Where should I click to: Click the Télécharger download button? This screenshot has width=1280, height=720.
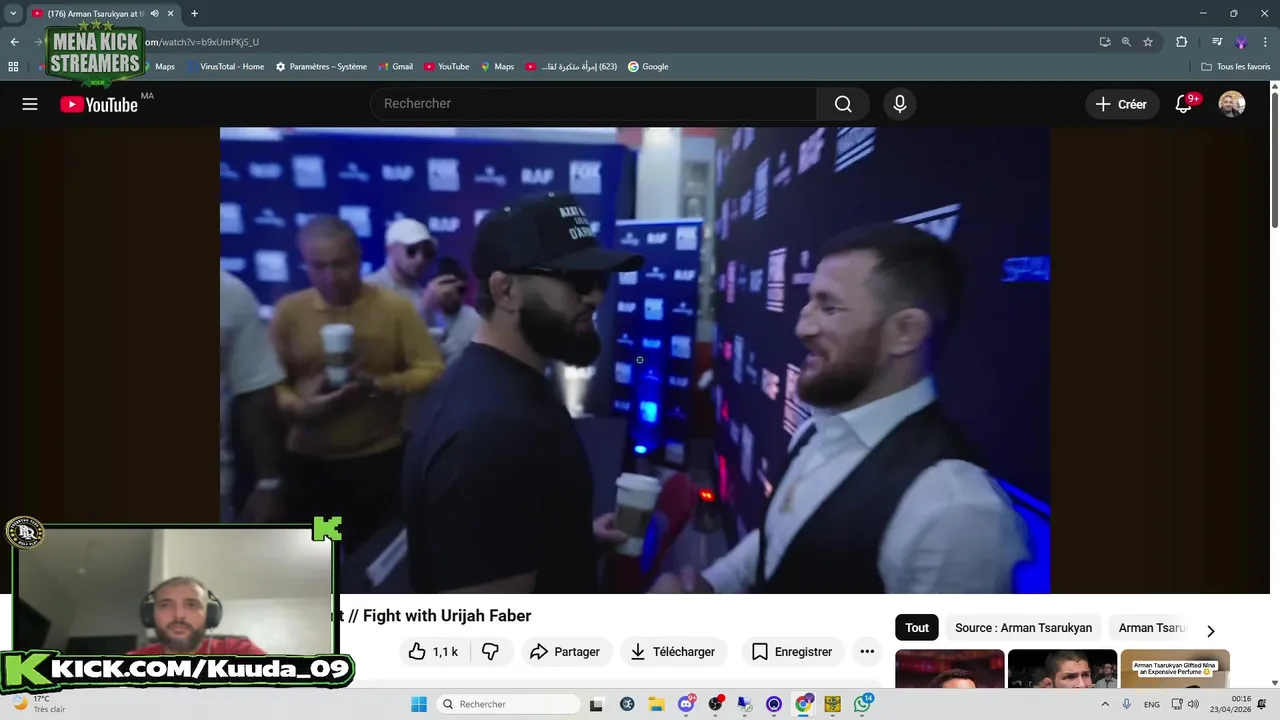click(x=673, y=652)
